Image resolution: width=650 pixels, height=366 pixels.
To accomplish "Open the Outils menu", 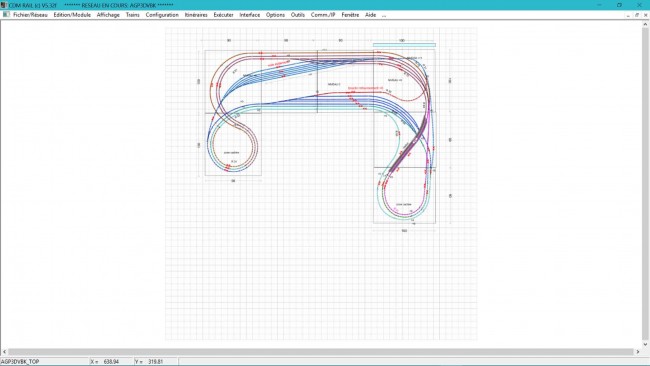I will [298, 15].
